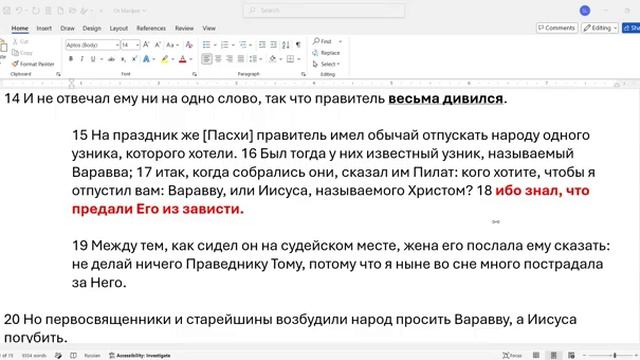Open the Change Case dropdown

(172, 44)
